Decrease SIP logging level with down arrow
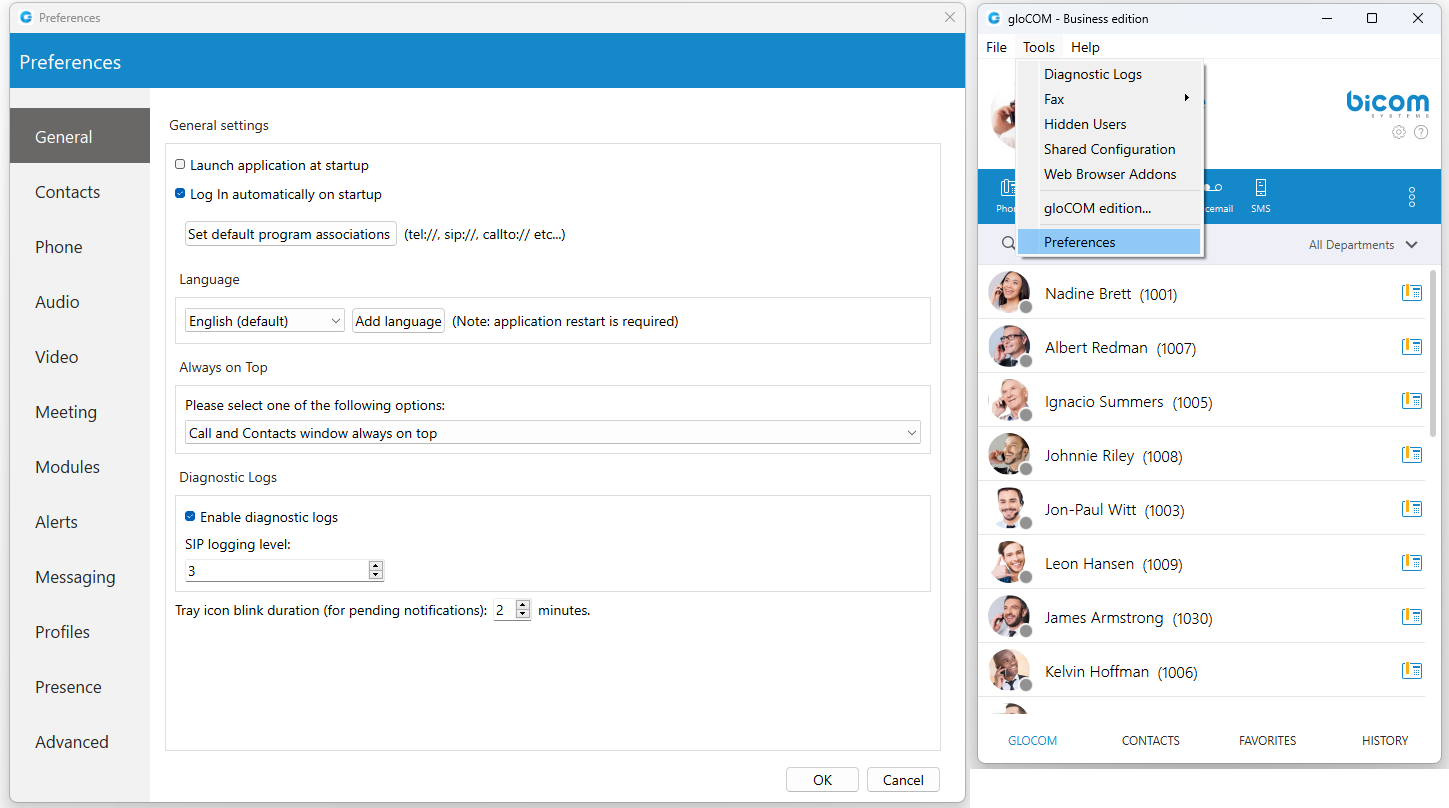The width and height of the screenshot is (1449, 808). [376, 575]
